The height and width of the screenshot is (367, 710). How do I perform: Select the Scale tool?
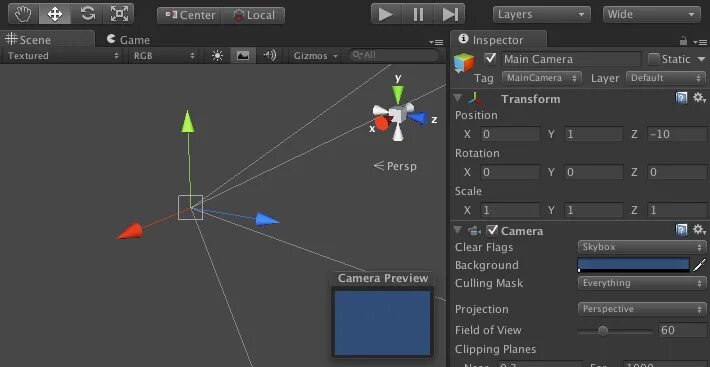[119, 14]
